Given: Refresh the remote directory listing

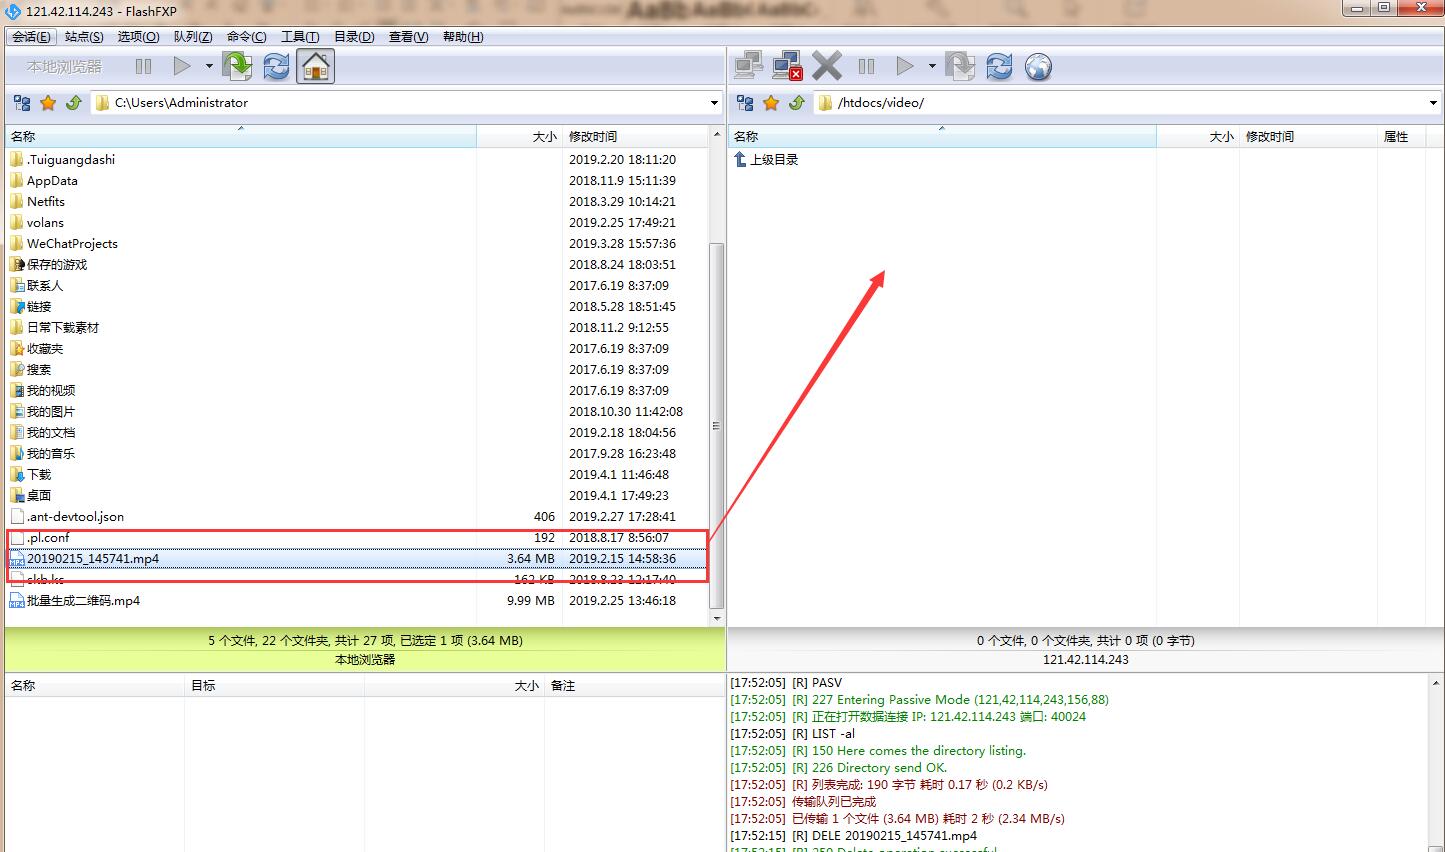Looking at the screenshot, I should click(998, 67).
